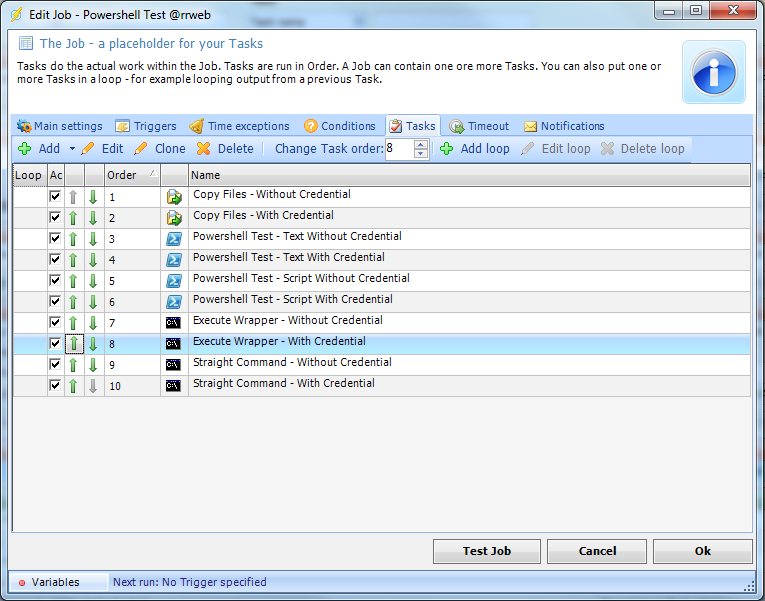Viewport: 765px width, 601px height.
Task: Click the Clone task toolbar button
Action: tap(159, 149)
